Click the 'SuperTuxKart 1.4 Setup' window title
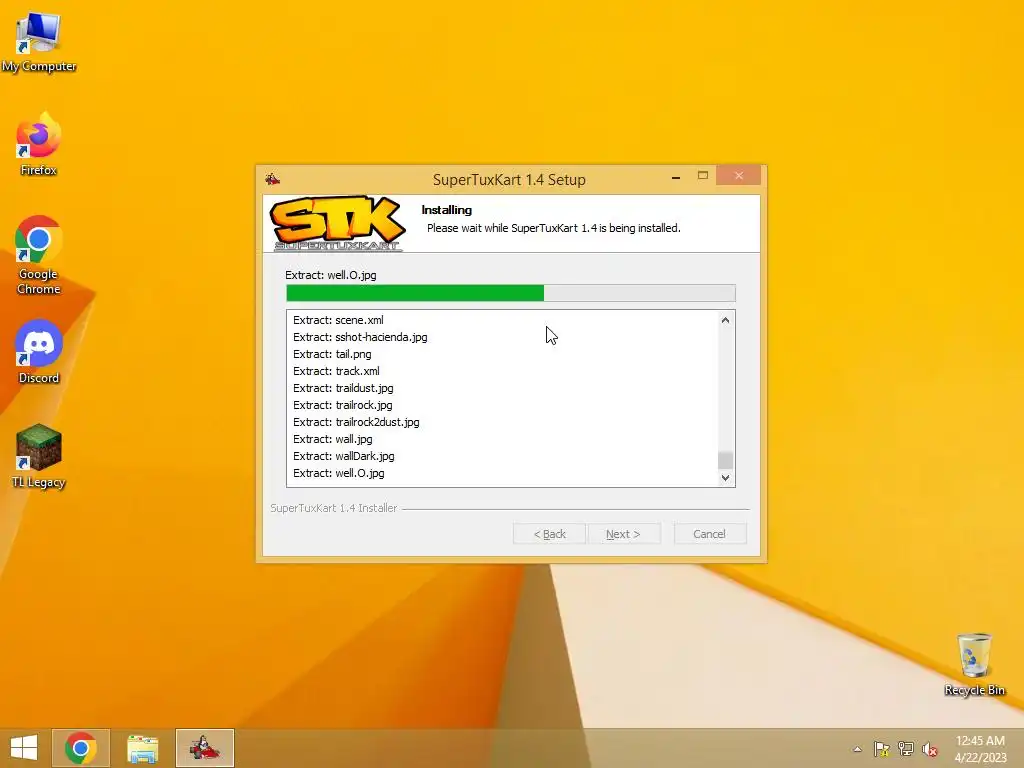Image resolution: width=1024 pixels, height=768 pixels. tap(509, 180)
